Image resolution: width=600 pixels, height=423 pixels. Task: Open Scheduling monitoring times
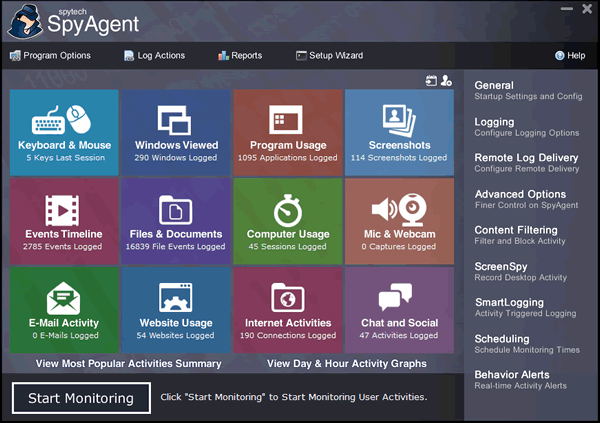tap(527, 344)
